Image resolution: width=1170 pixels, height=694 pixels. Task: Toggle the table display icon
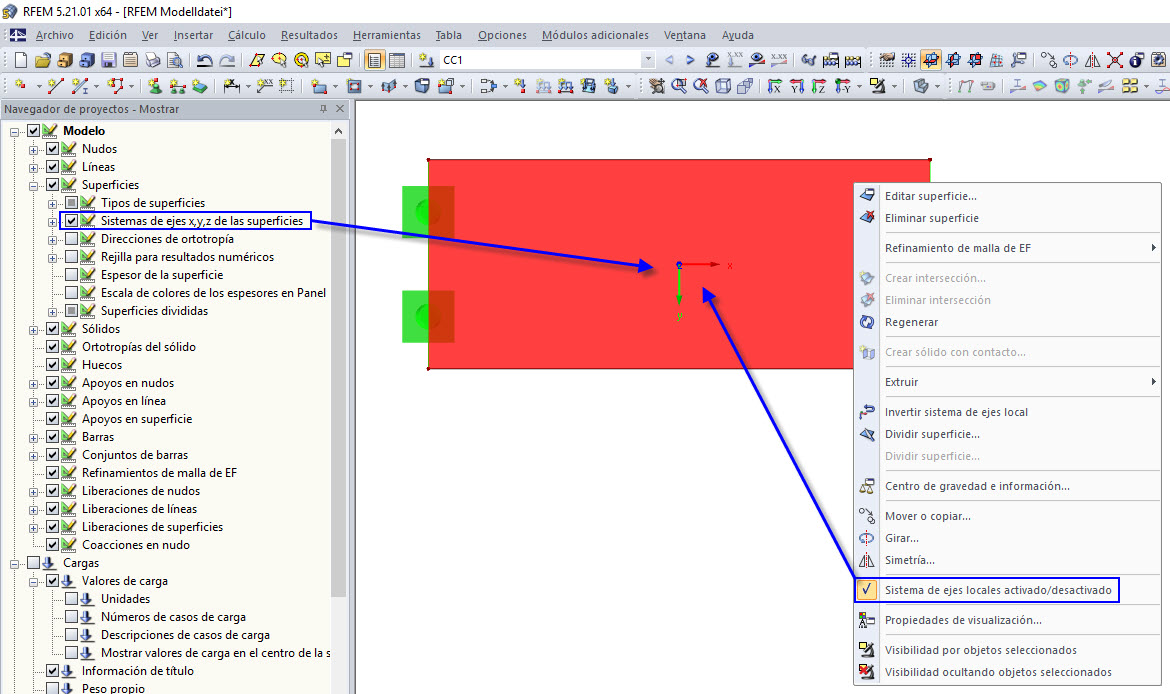397,60
